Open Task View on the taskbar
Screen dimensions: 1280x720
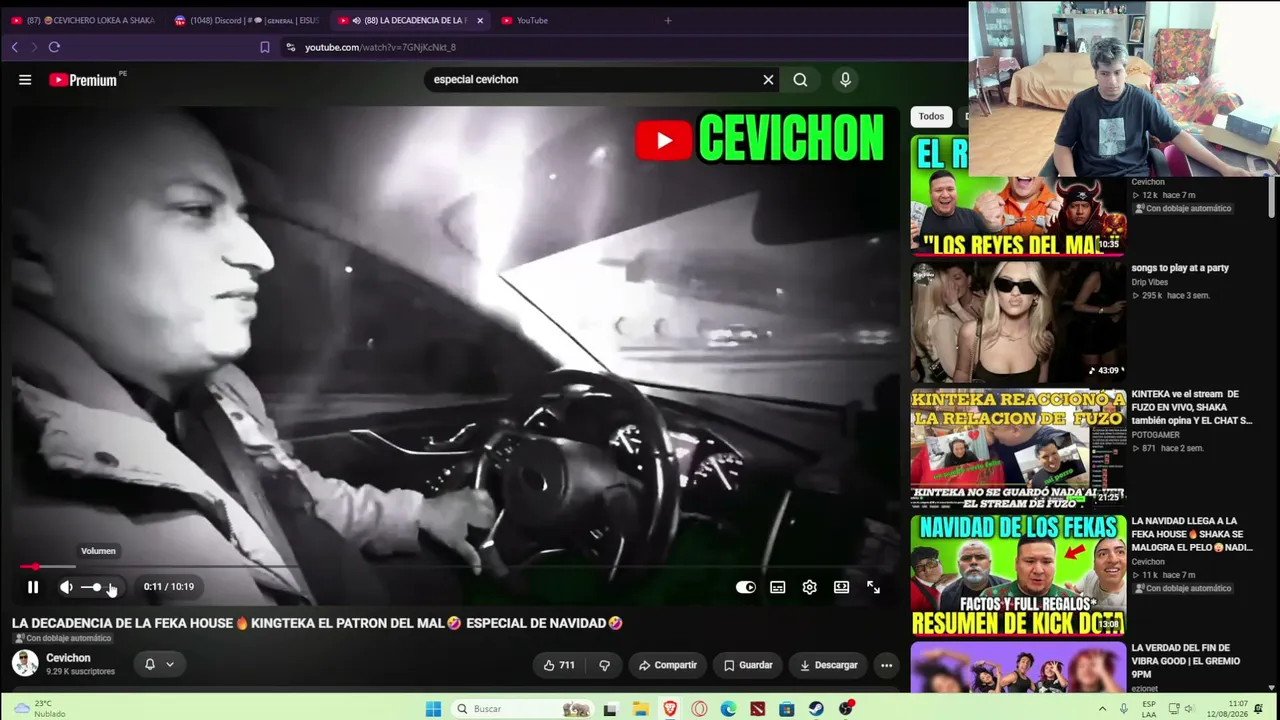tap(610, 709)
